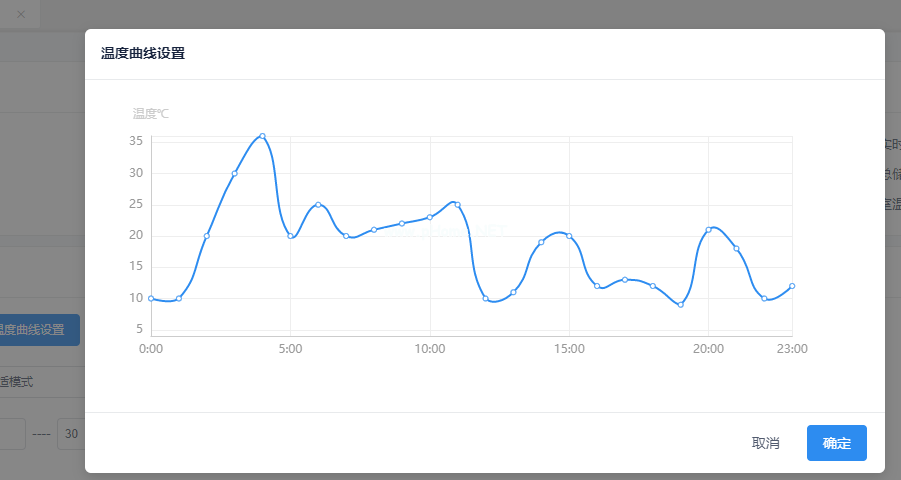Select the 20°C data point at 2:00

207,236
